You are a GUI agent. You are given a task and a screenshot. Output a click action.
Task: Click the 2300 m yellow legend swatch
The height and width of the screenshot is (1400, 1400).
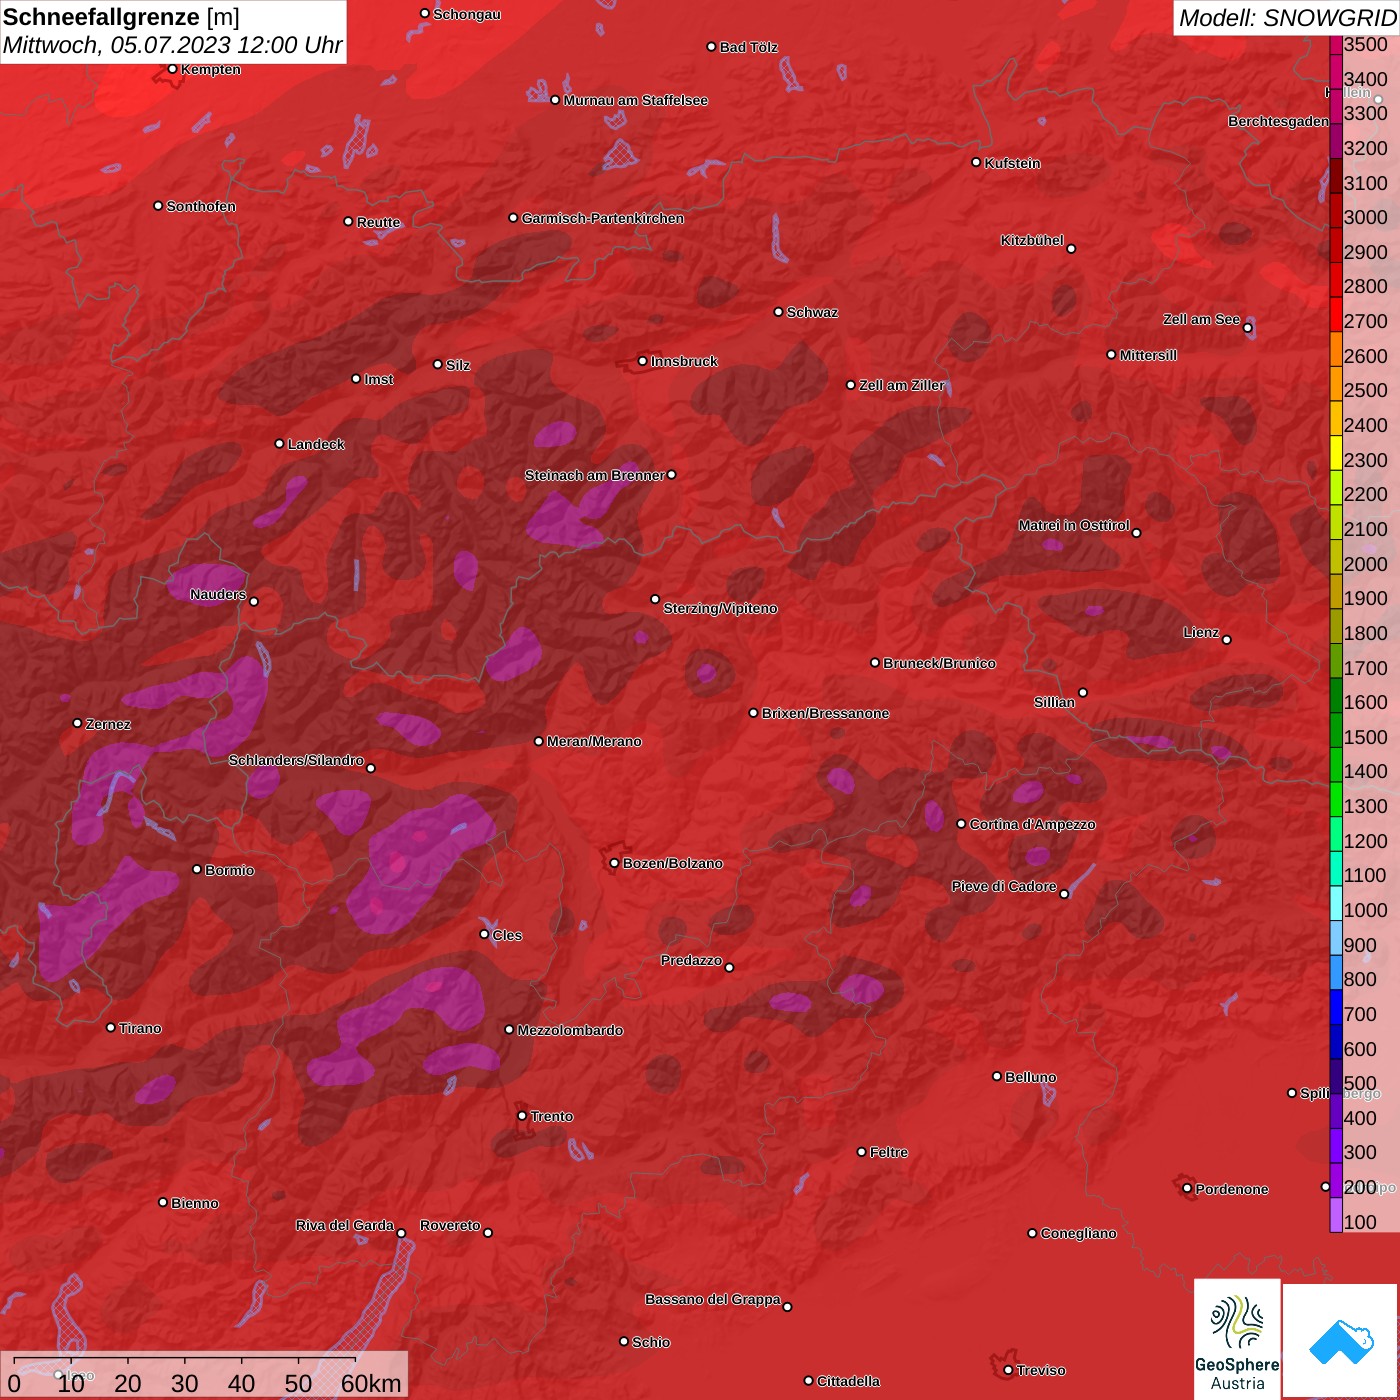[x=1336, y=452]
